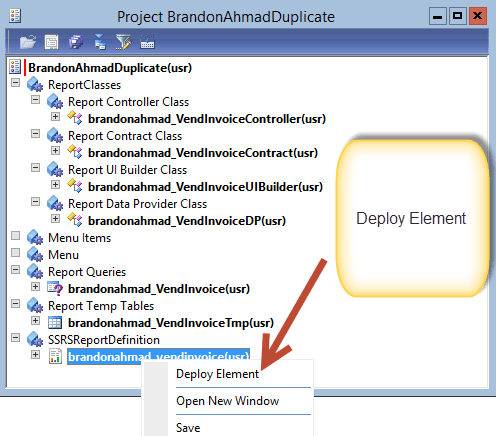The width and height of the screenshot is (496, 436).
Task: Choose Deploy Element from context menu
Action: (217, 374)
